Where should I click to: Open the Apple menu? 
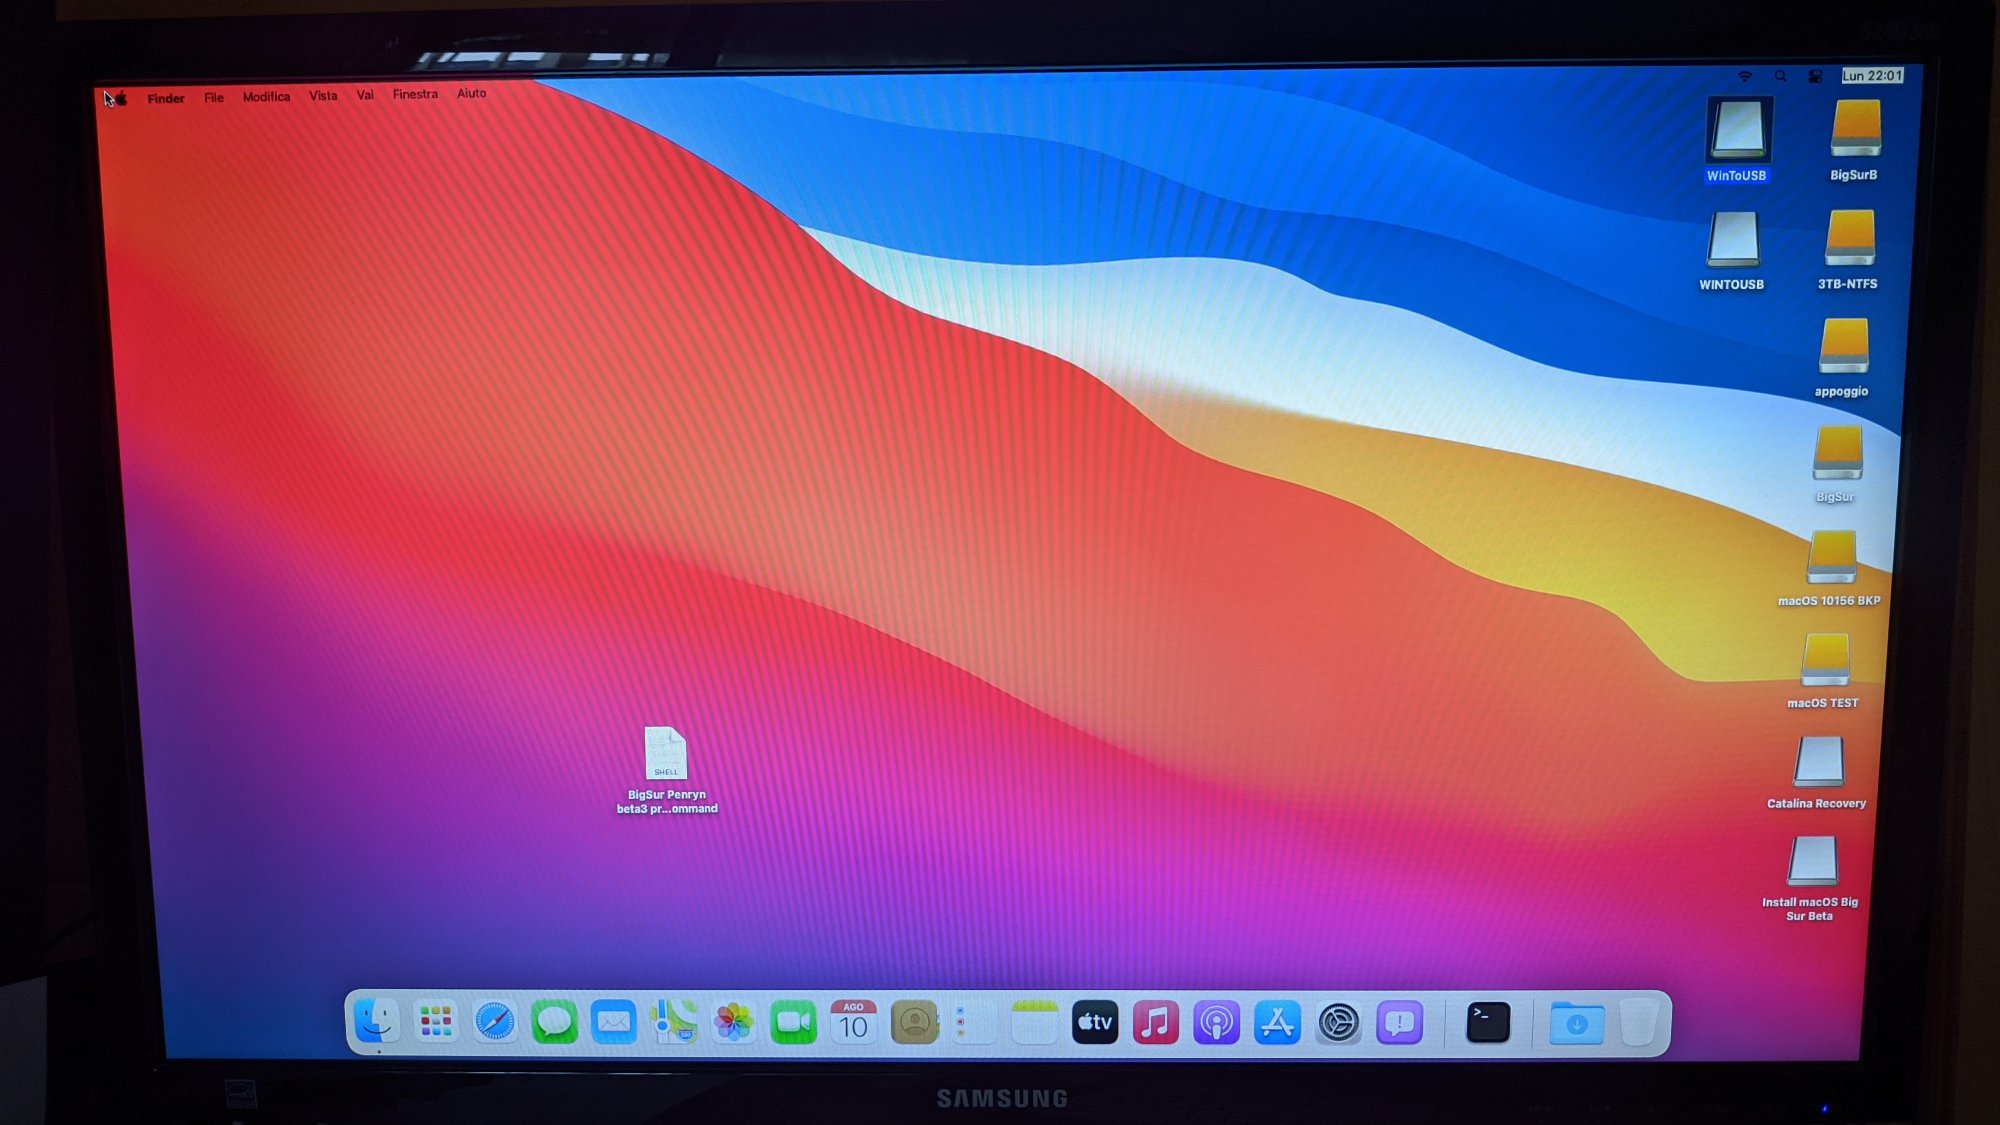point(120,98)
